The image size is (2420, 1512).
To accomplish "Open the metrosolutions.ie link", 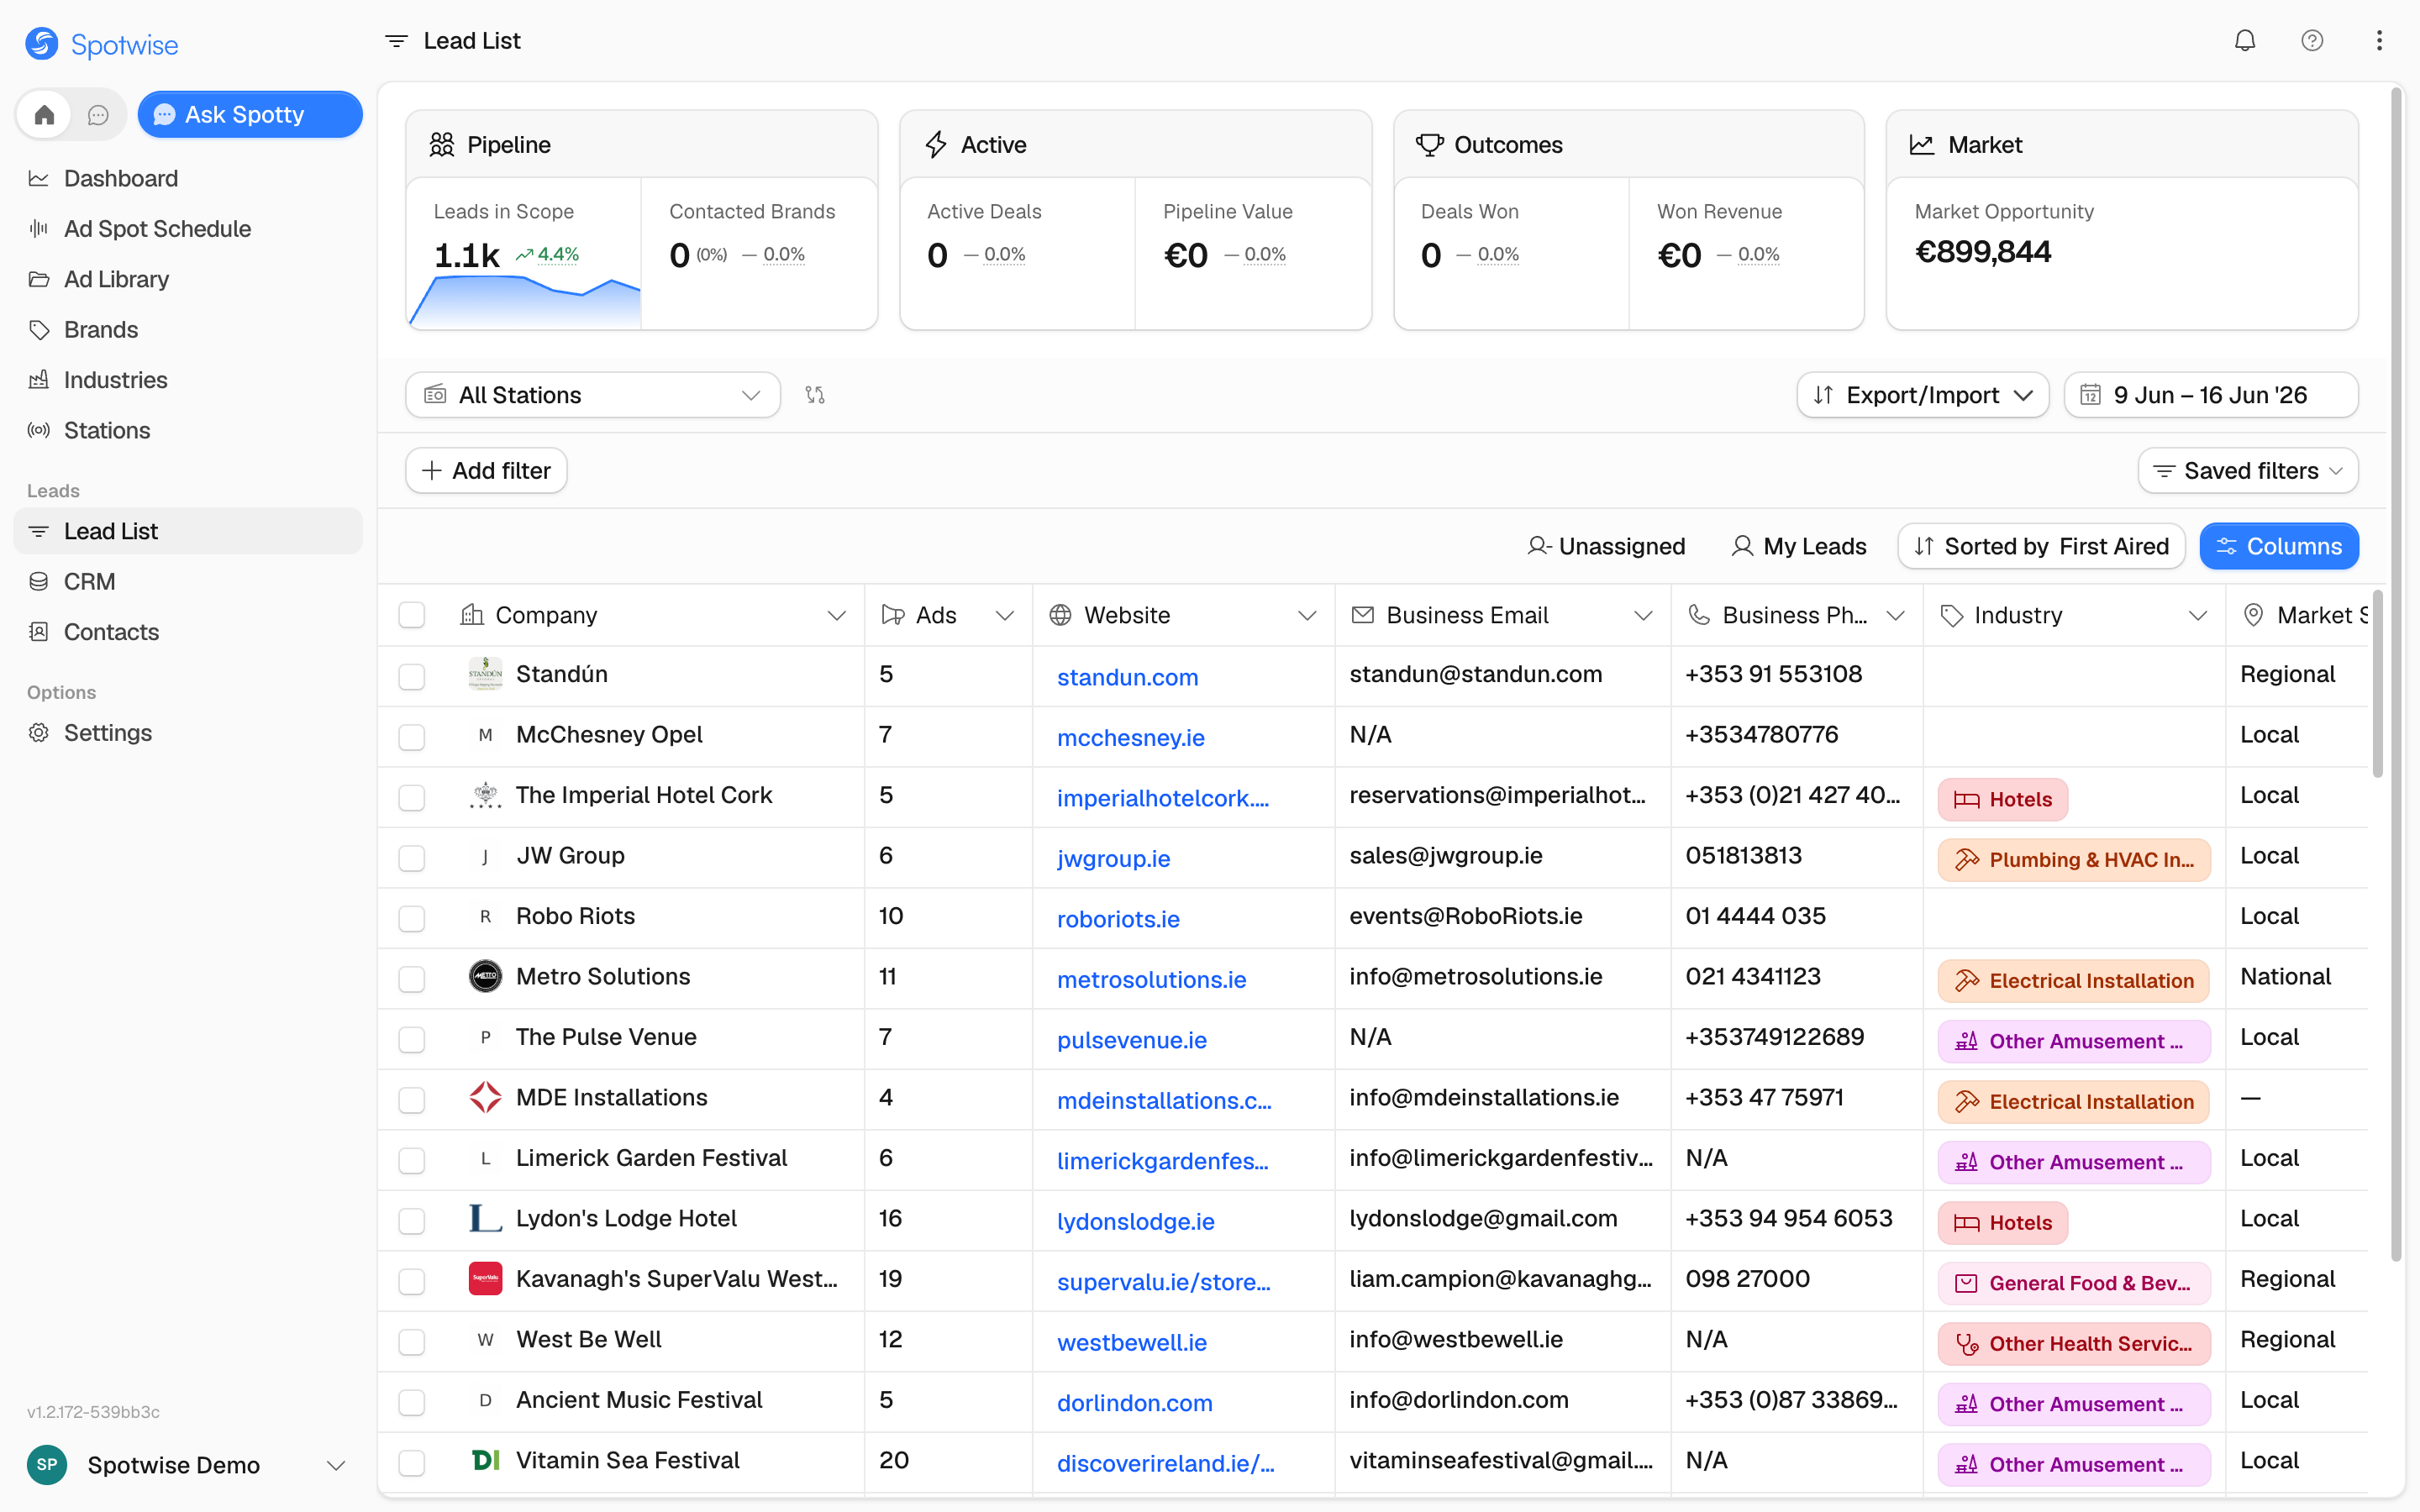I will pos(1151,980).
